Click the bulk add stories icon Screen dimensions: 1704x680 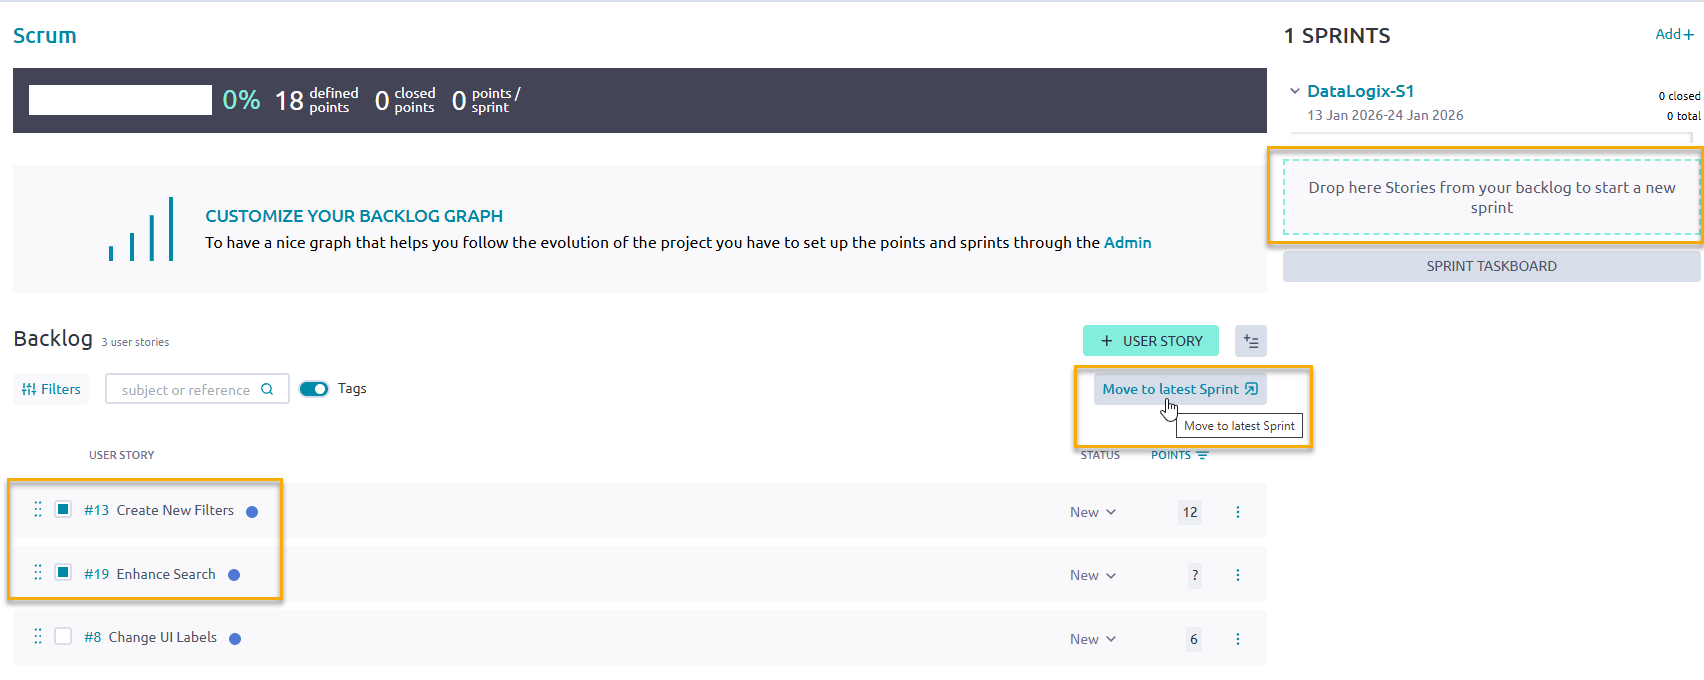click(1250, 341)
